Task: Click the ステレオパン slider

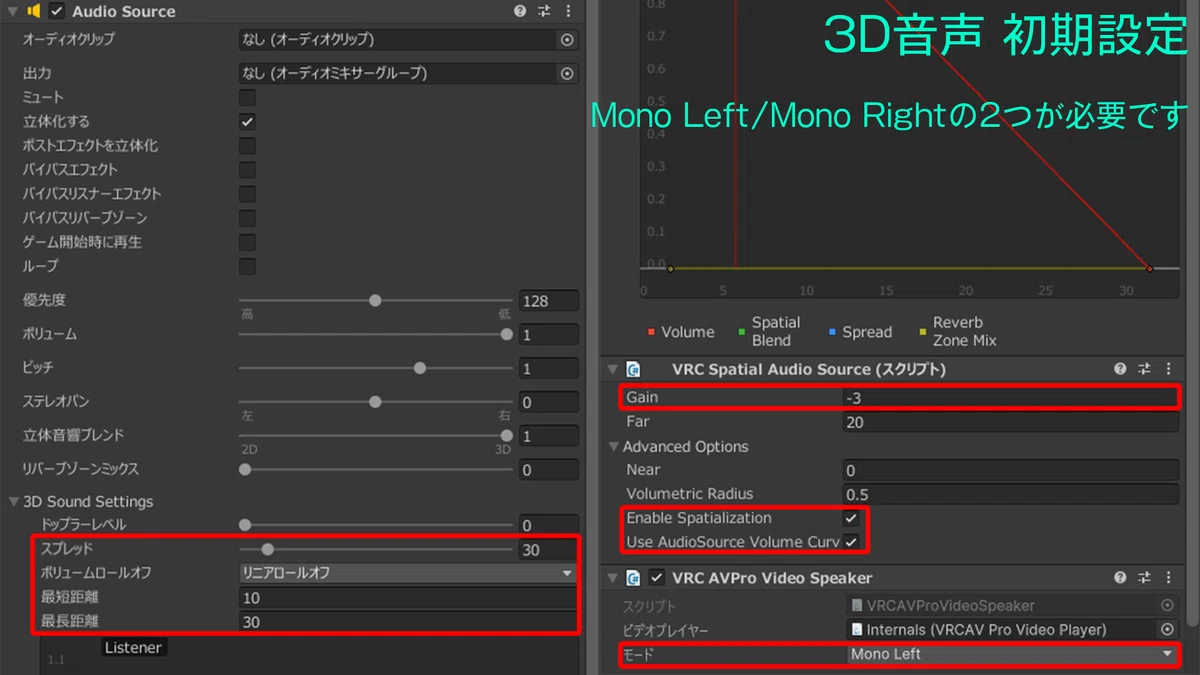Action: click(375, 402)
